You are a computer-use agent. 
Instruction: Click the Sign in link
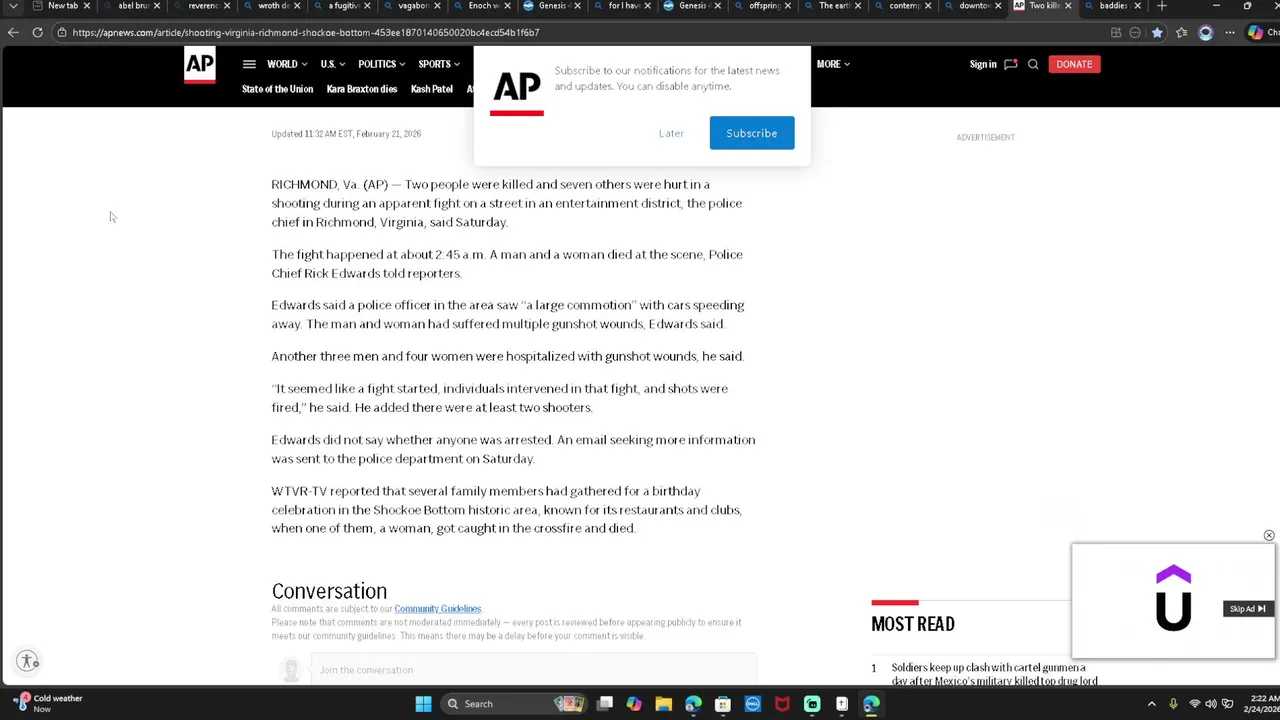tap(983, 64)
